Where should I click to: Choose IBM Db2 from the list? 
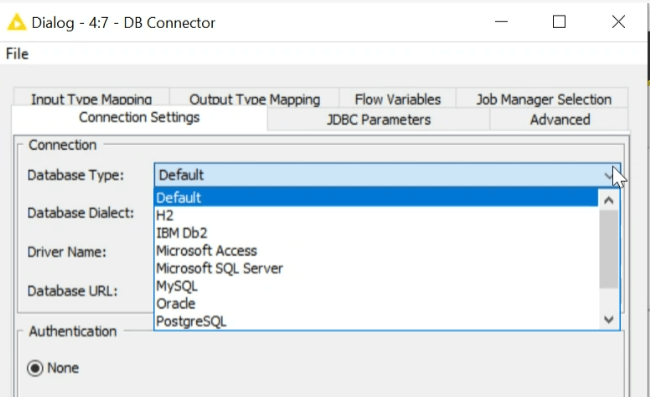click(x=376, y=233)
